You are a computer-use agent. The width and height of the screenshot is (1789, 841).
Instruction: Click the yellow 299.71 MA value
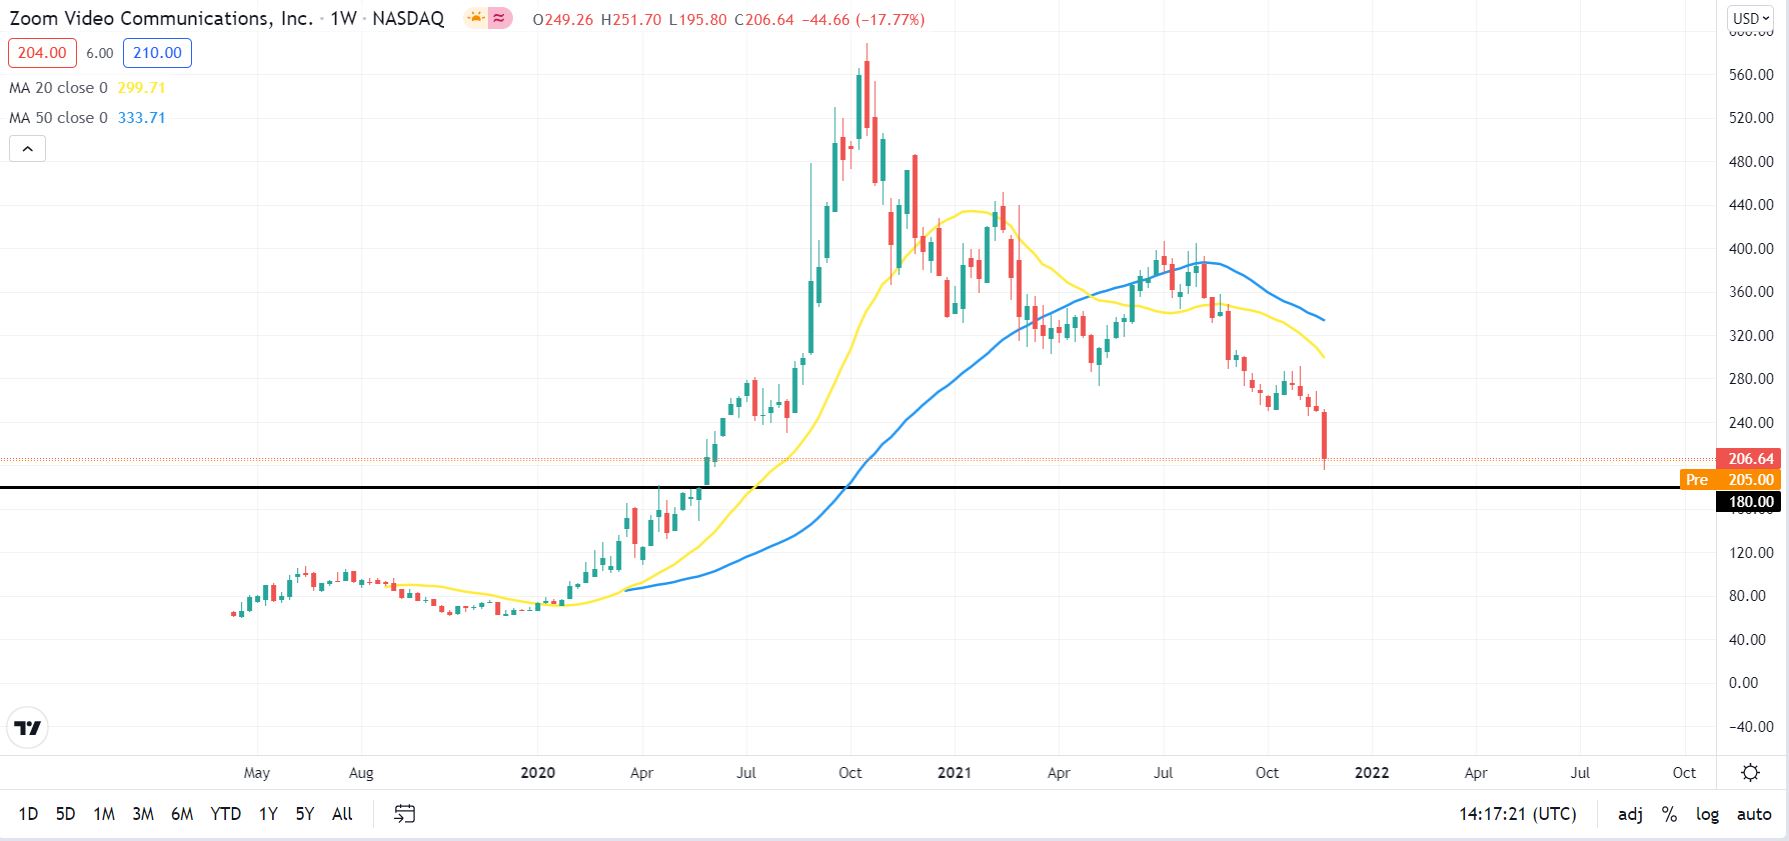pyautogui.click(x=141, y=88)
